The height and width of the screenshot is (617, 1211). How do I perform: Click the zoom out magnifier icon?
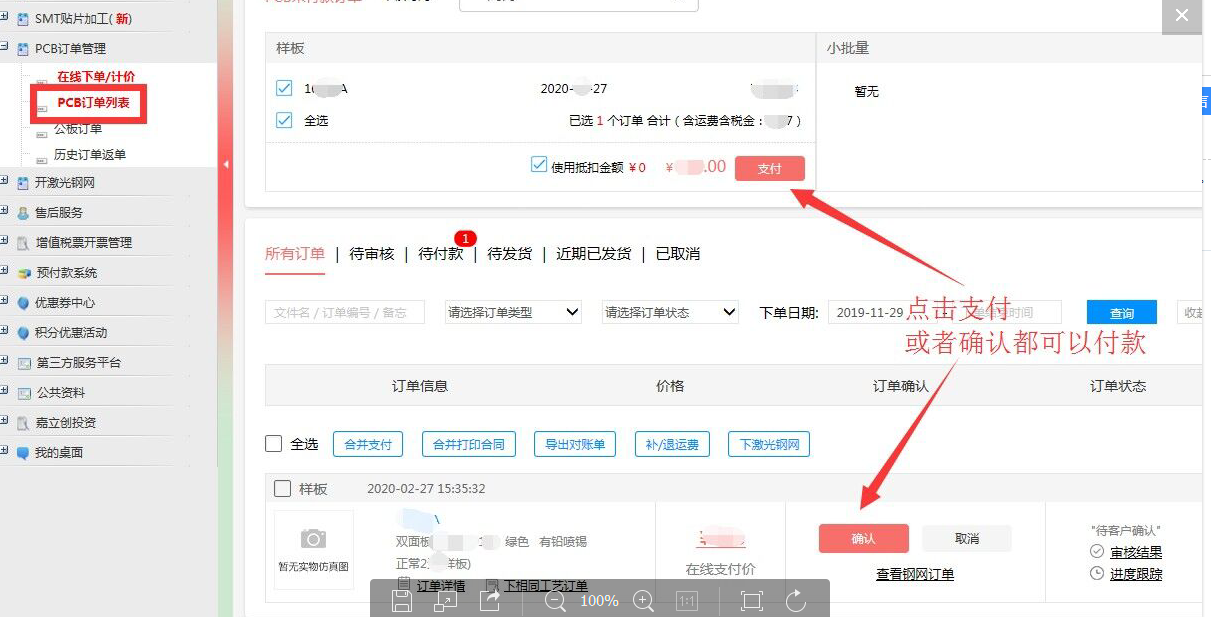point(555,600)
